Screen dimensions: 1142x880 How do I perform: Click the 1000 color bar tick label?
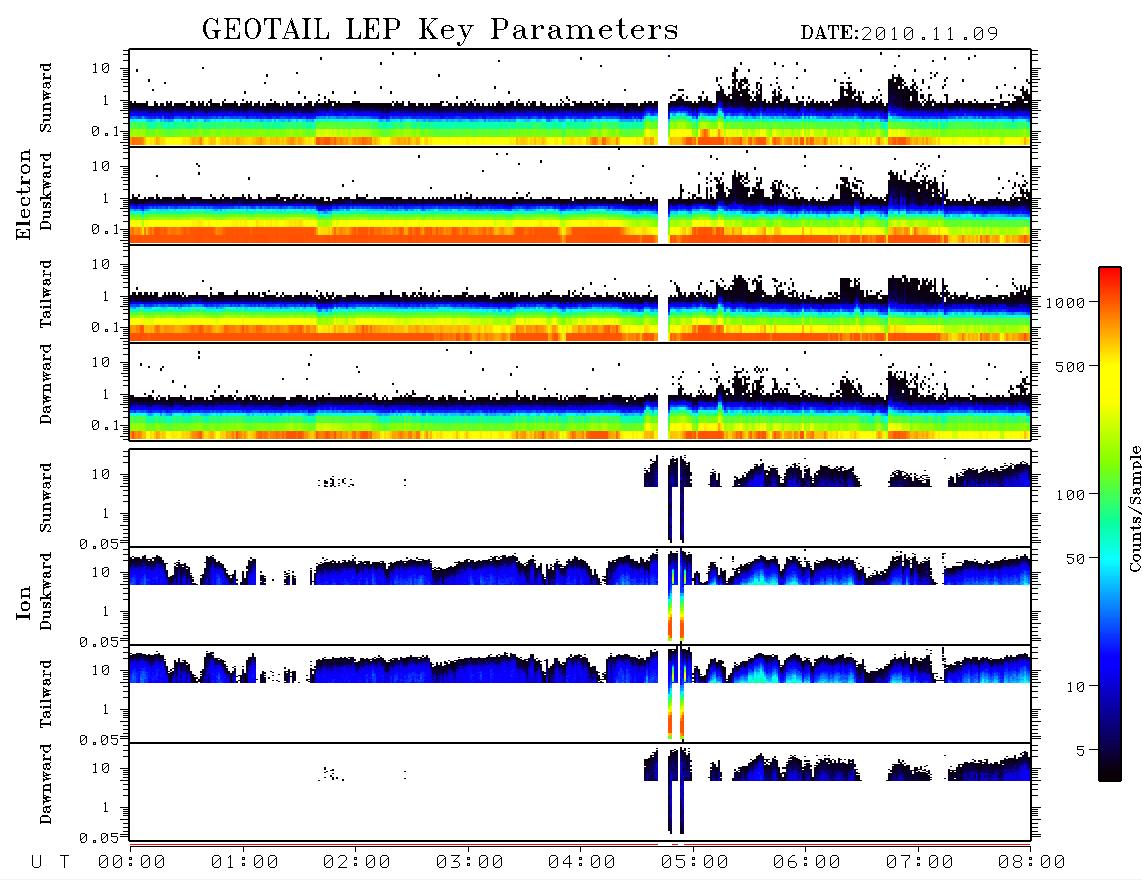(1065, 303)
